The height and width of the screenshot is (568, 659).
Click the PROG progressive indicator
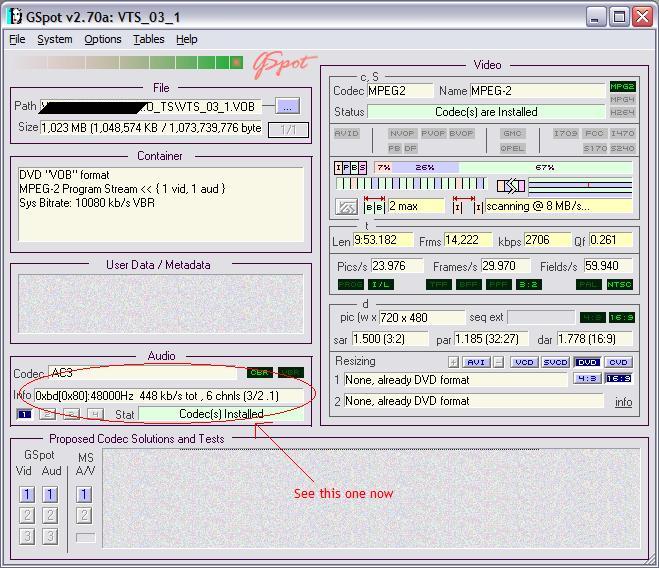pos(351,285)
